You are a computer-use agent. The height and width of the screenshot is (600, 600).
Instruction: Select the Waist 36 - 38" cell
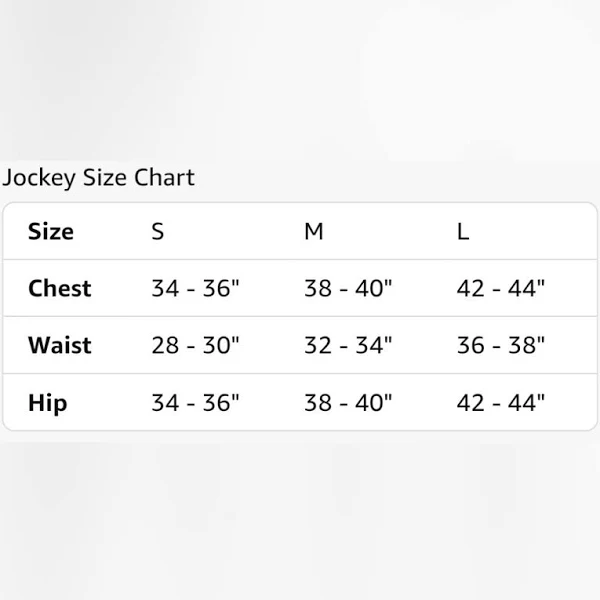tap(500, 346)
